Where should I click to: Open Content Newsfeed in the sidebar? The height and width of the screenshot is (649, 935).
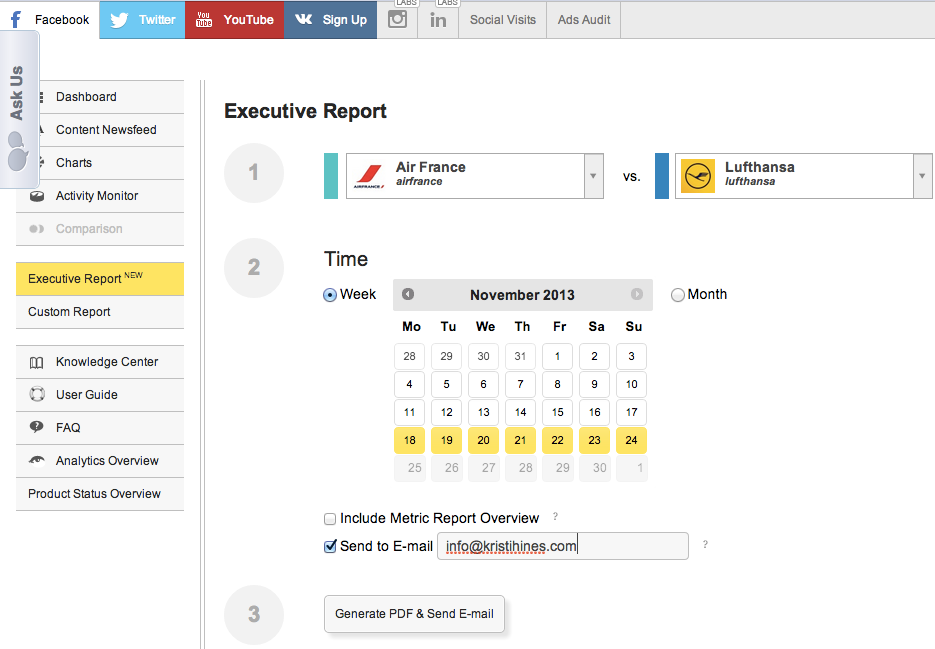(100, 130)
